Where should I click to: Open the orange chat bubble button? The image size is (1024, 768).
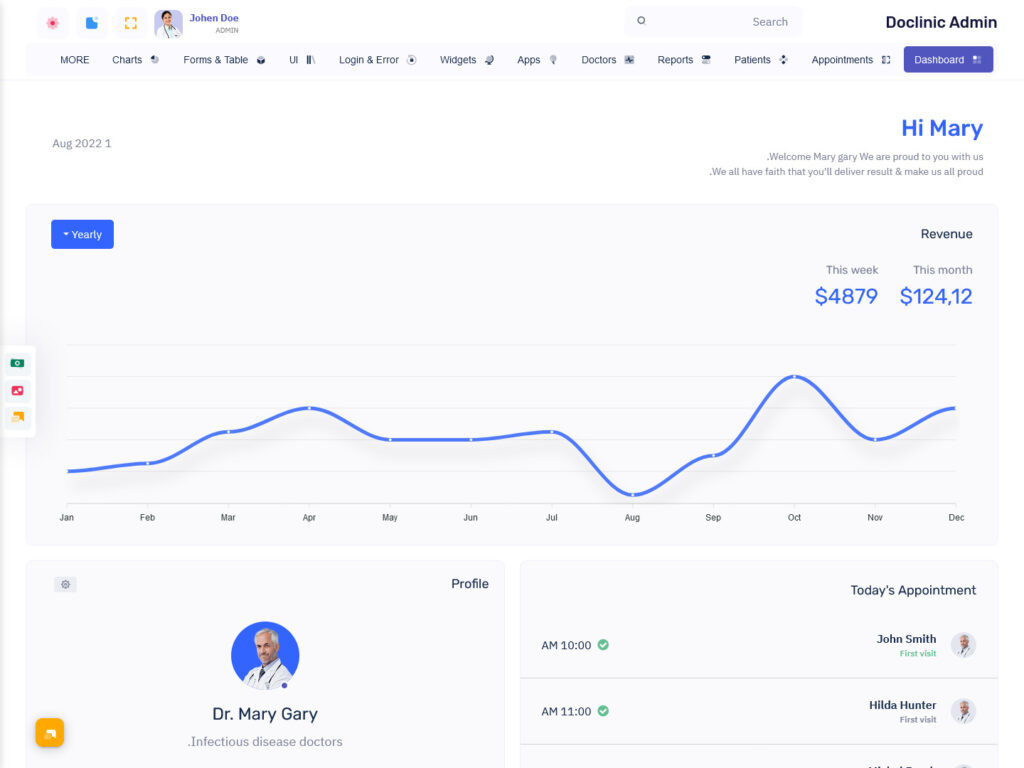click(50, 732)
